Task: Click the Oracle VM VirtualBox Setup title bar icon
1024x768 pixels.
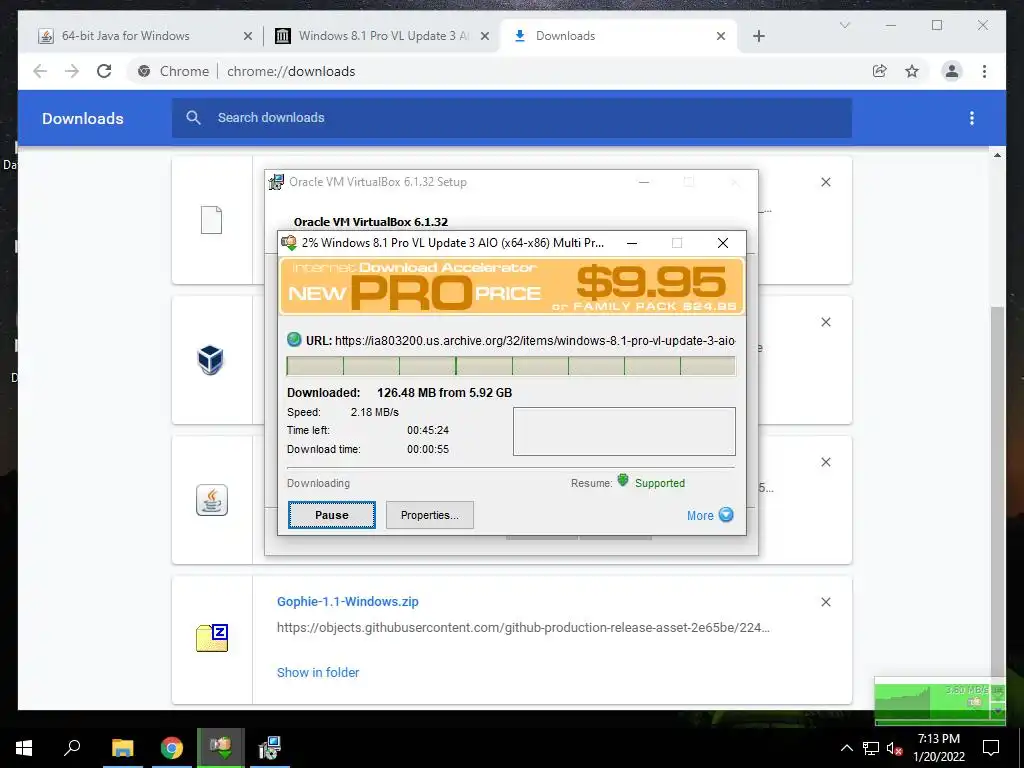Action: (276, 182)
